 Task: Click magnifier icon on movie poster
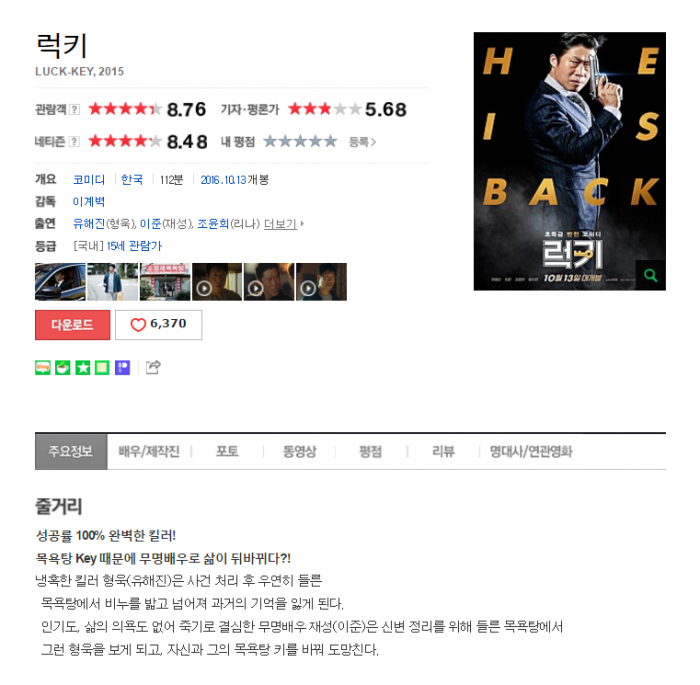tap(650, 275)
